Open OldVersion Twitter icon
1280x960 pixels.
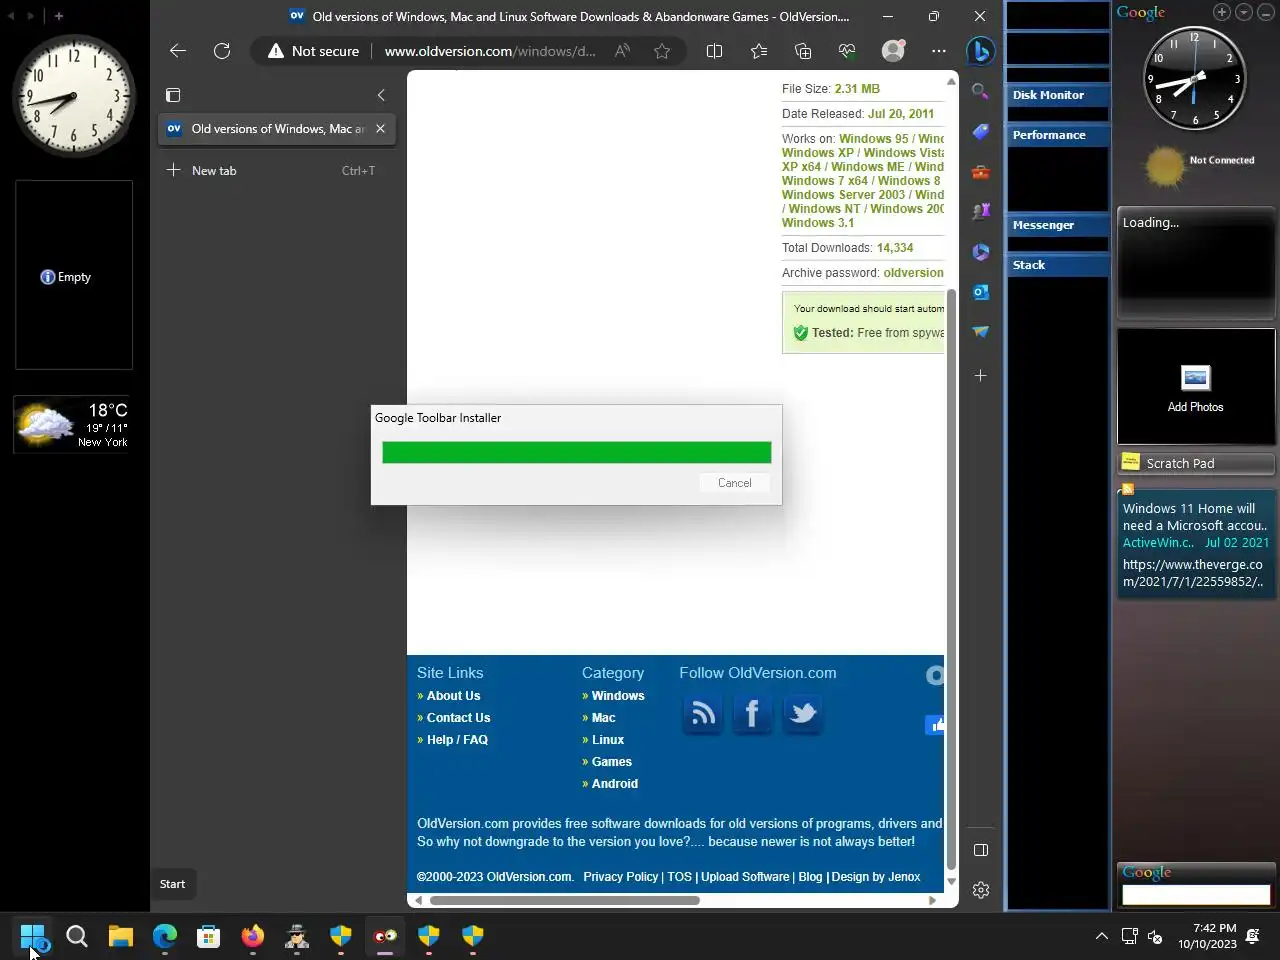click(x=802, y=714)
